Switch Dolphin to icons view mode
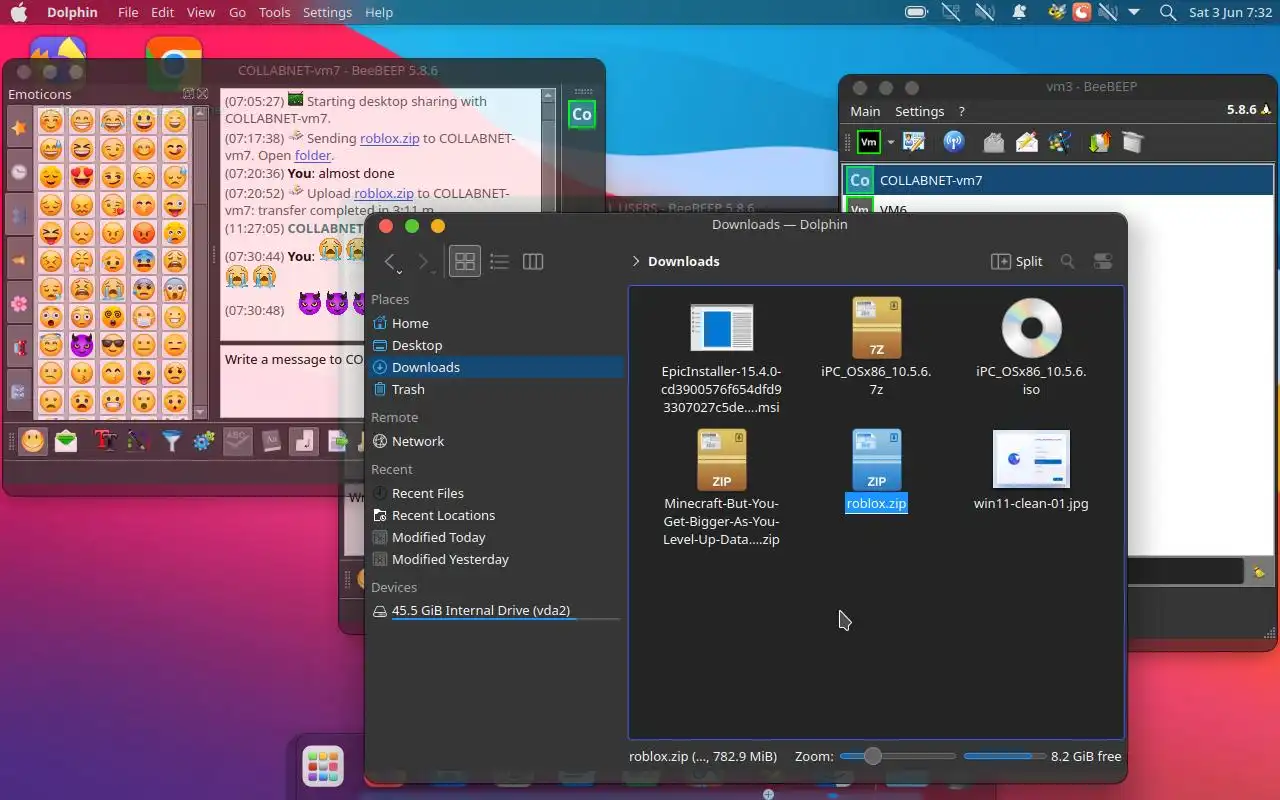 tap(465, 261)
